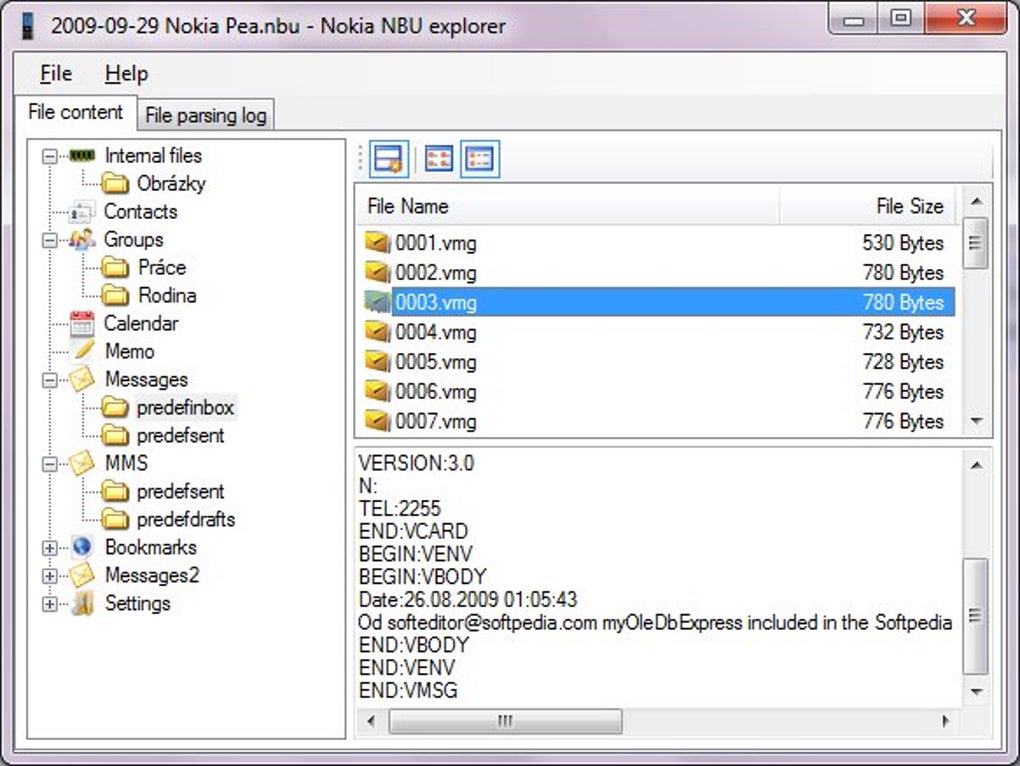Click preview pane vertical scrollbar thumb
Image resolution: width=1020 pixels, height=766 pixels.
pos(975,616)
